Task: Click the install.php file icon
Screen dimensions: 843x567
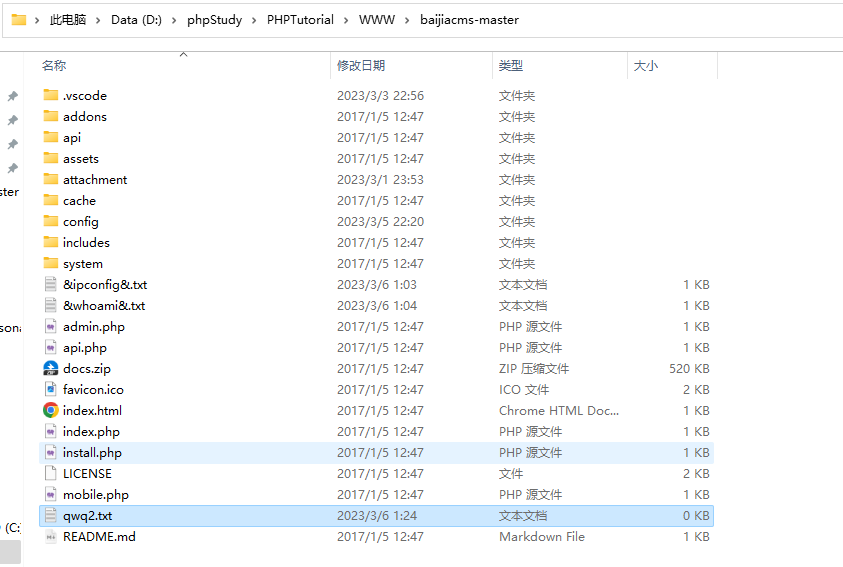Action: click(51, 453)
